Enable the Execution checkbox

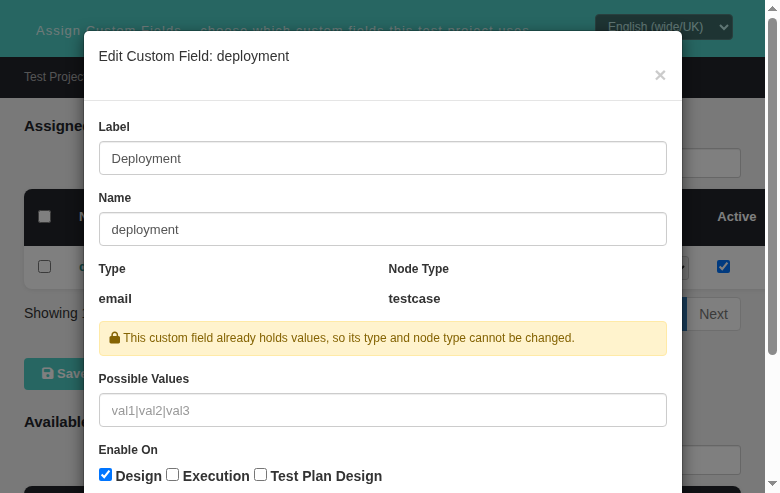click(173, 475)
